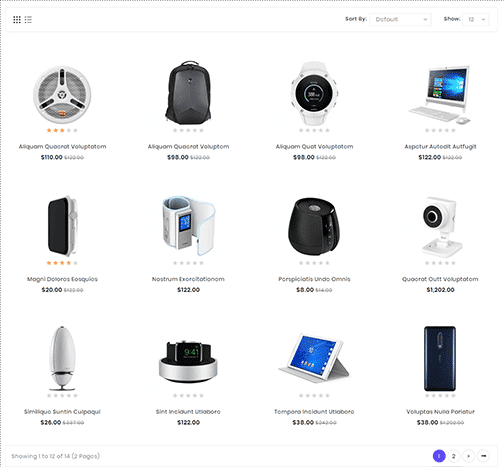Screen dimensions: 504x467
Task: Open Aspetur Autodit Autfugit product link
Action: coord(440,147)
